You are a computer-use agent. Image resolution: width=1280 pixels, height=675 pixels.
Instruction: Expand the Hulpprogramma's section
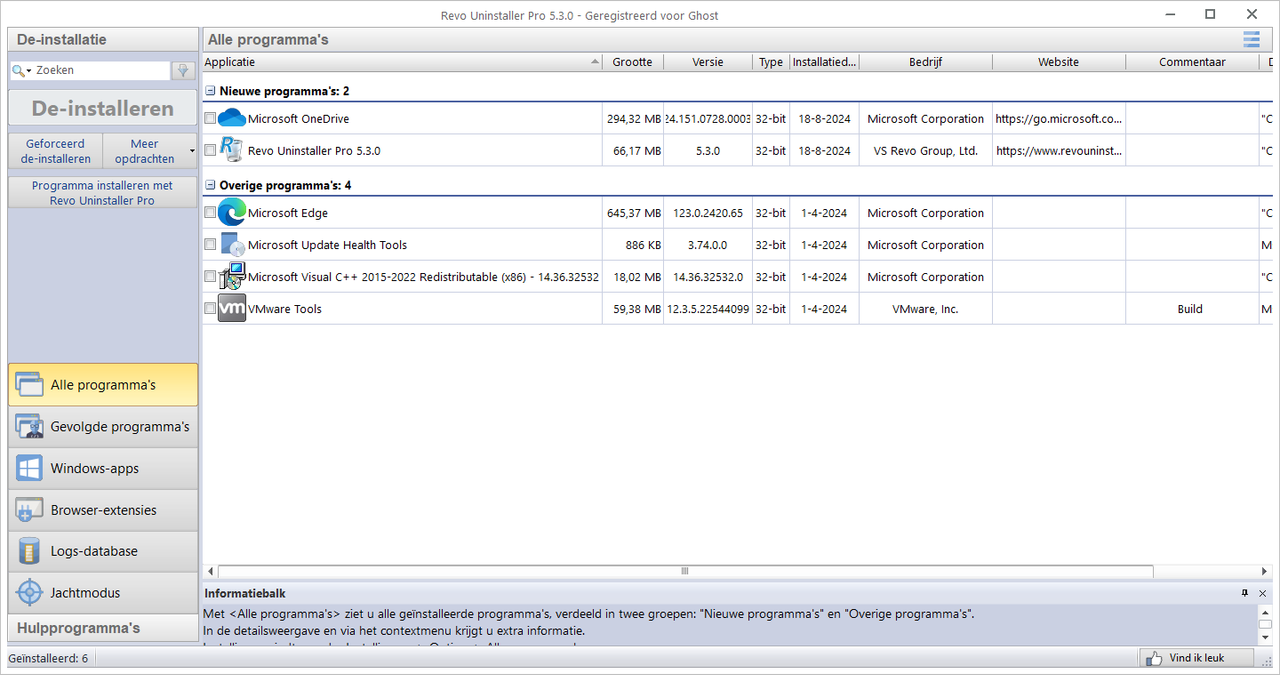click(103, 628)
